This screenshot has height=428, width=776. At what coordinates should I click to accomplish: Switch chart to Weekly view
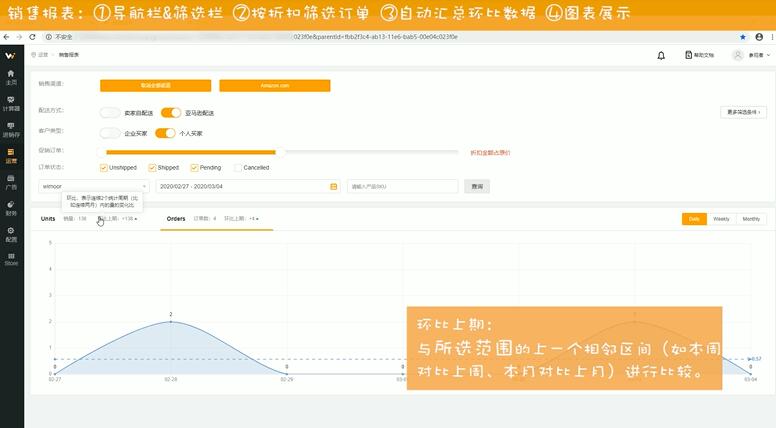tap(720, 218)
